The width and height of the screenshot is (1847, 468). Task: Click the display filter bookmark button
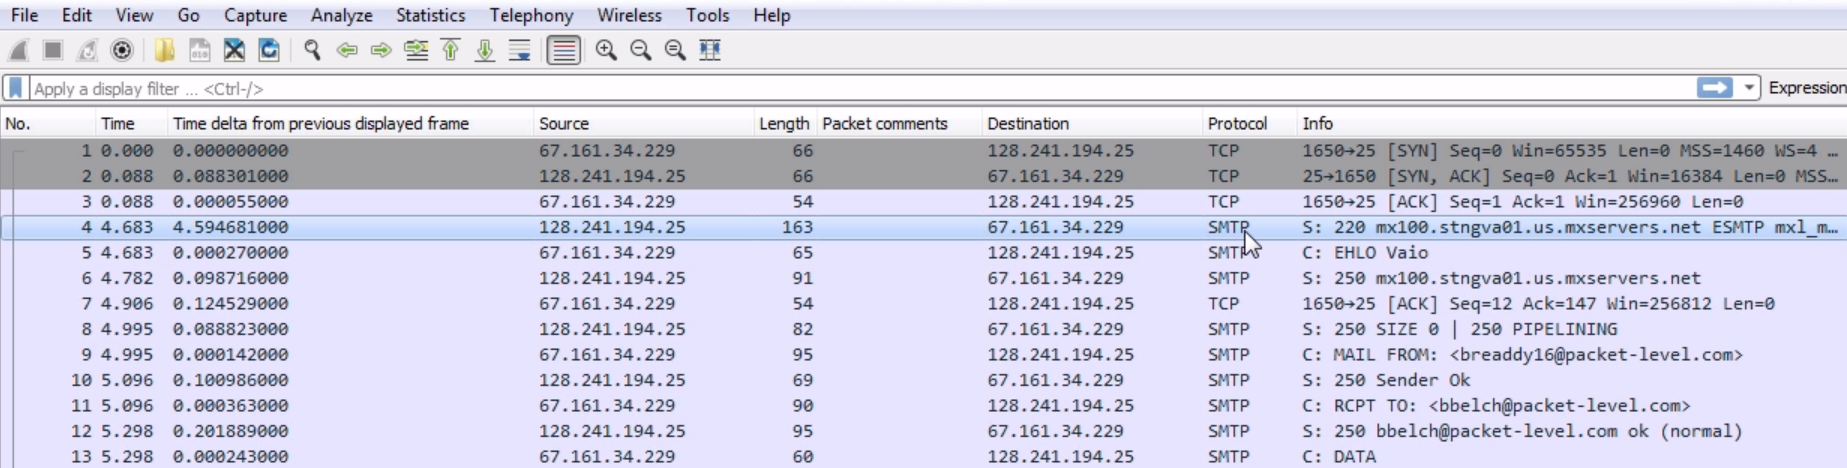coord(16,88)
